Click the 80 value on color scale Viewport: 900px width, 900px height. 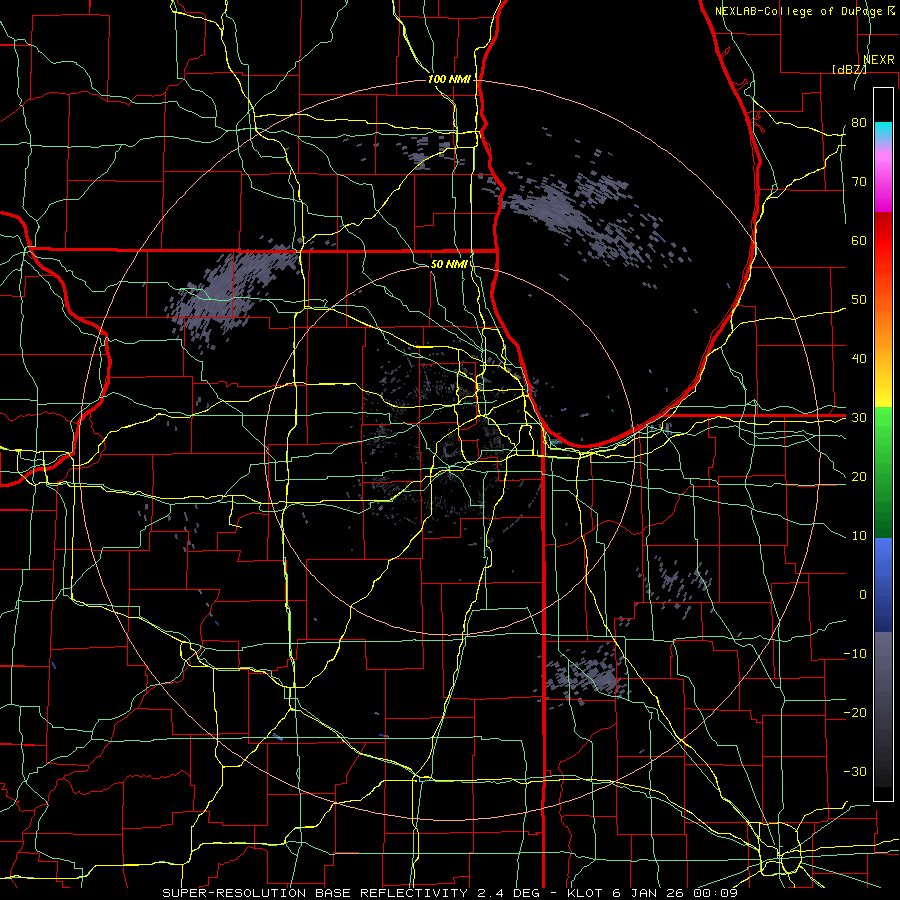point(859,123)
